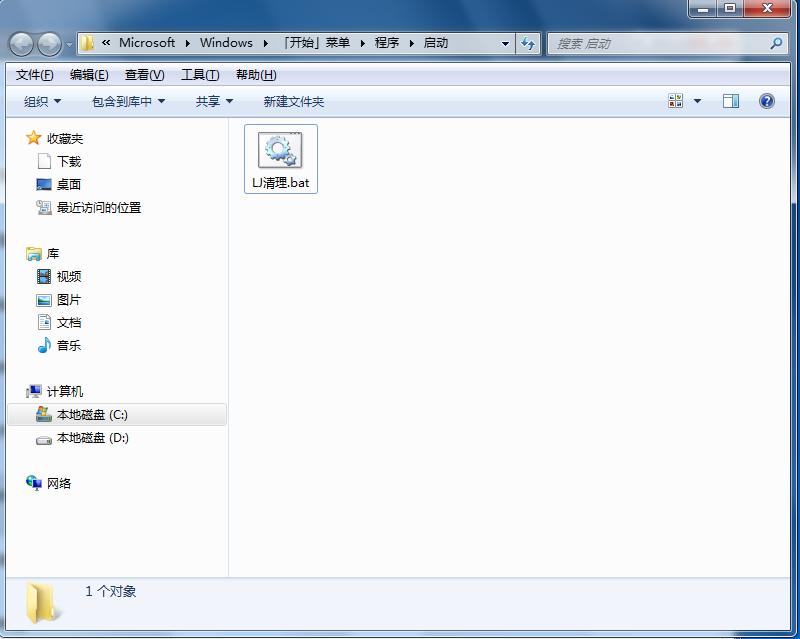The image size is (800, 639).
Task: Open 桌面 in the navigation pane
Action: coord(68,184)
